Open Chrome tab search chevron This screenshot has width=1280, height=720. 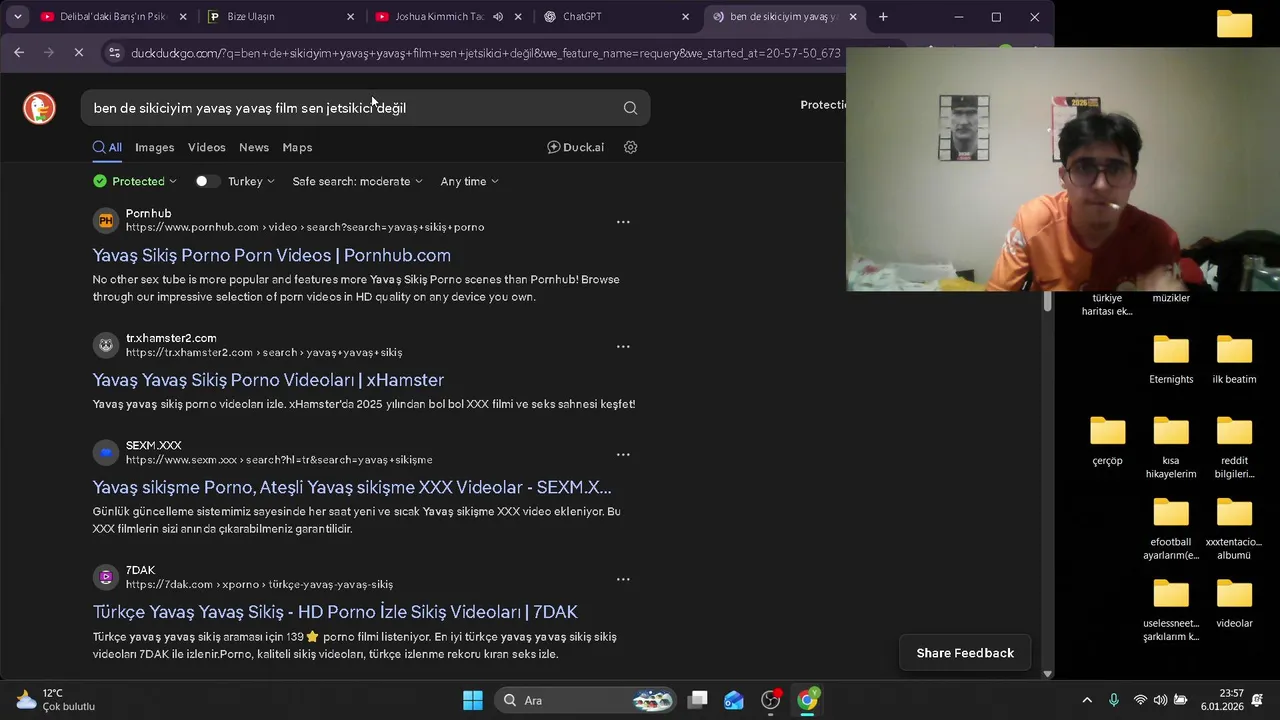click(x=17, y=17)
